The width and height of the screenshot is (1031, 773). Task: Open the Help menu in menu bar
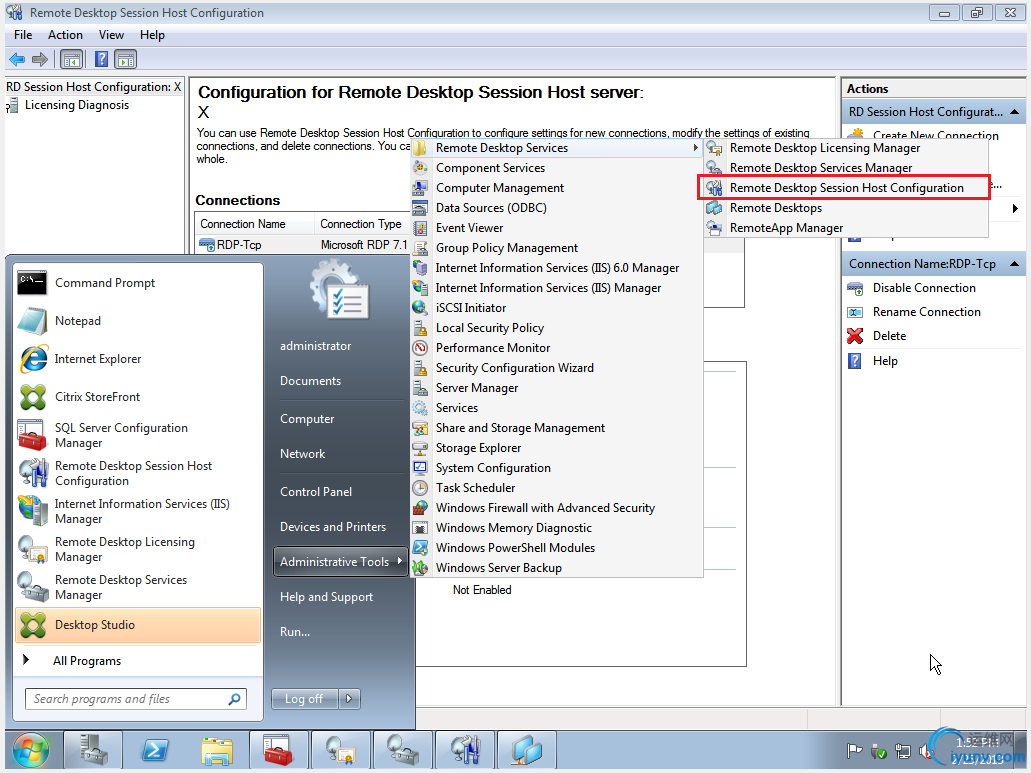click(x=152, y=35)
